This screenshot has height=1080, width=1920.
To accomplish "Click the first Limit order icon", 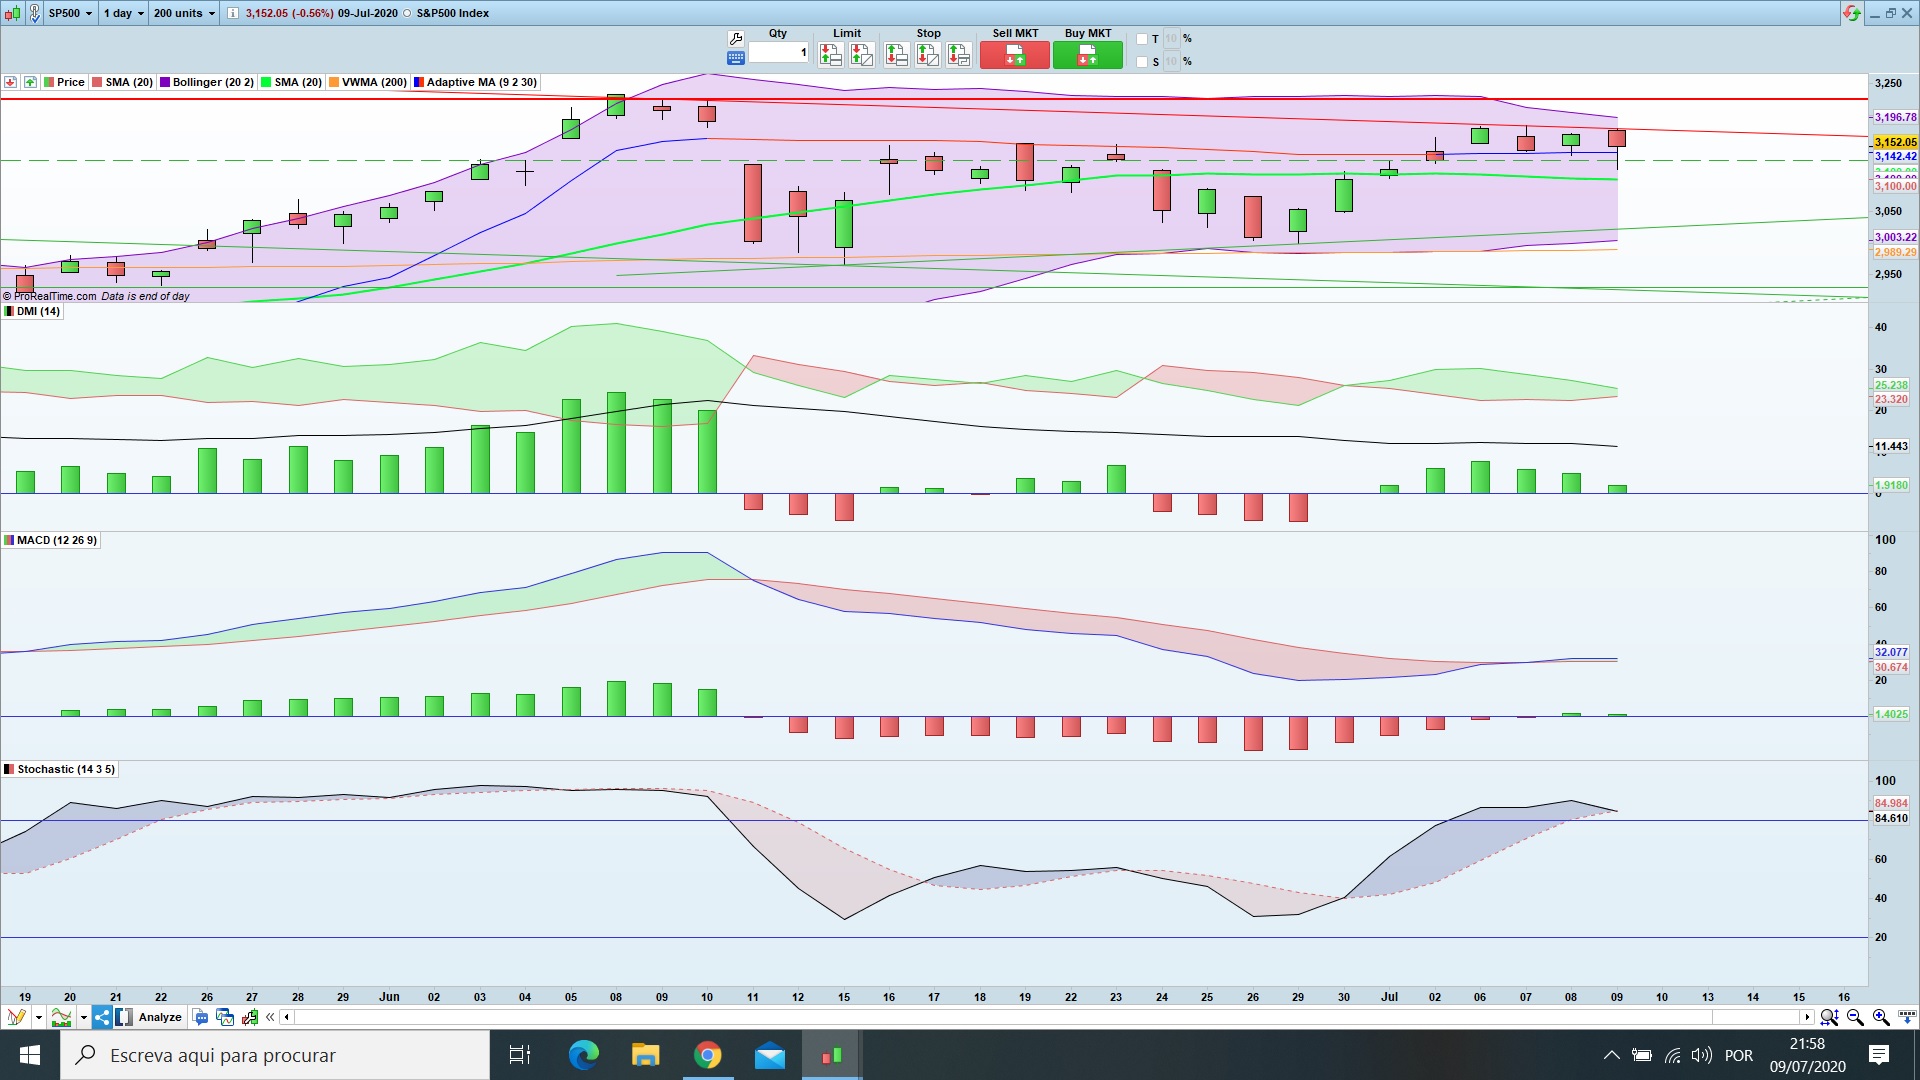I will tap(830, 55).
